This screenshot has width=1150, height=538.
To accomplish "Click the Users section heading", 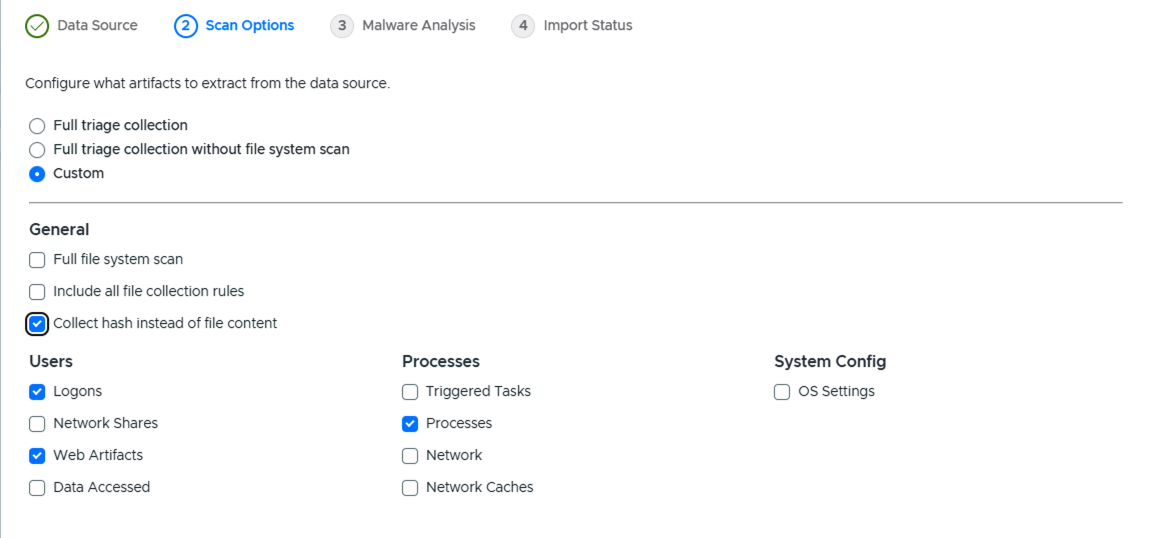I will (51, 361).
